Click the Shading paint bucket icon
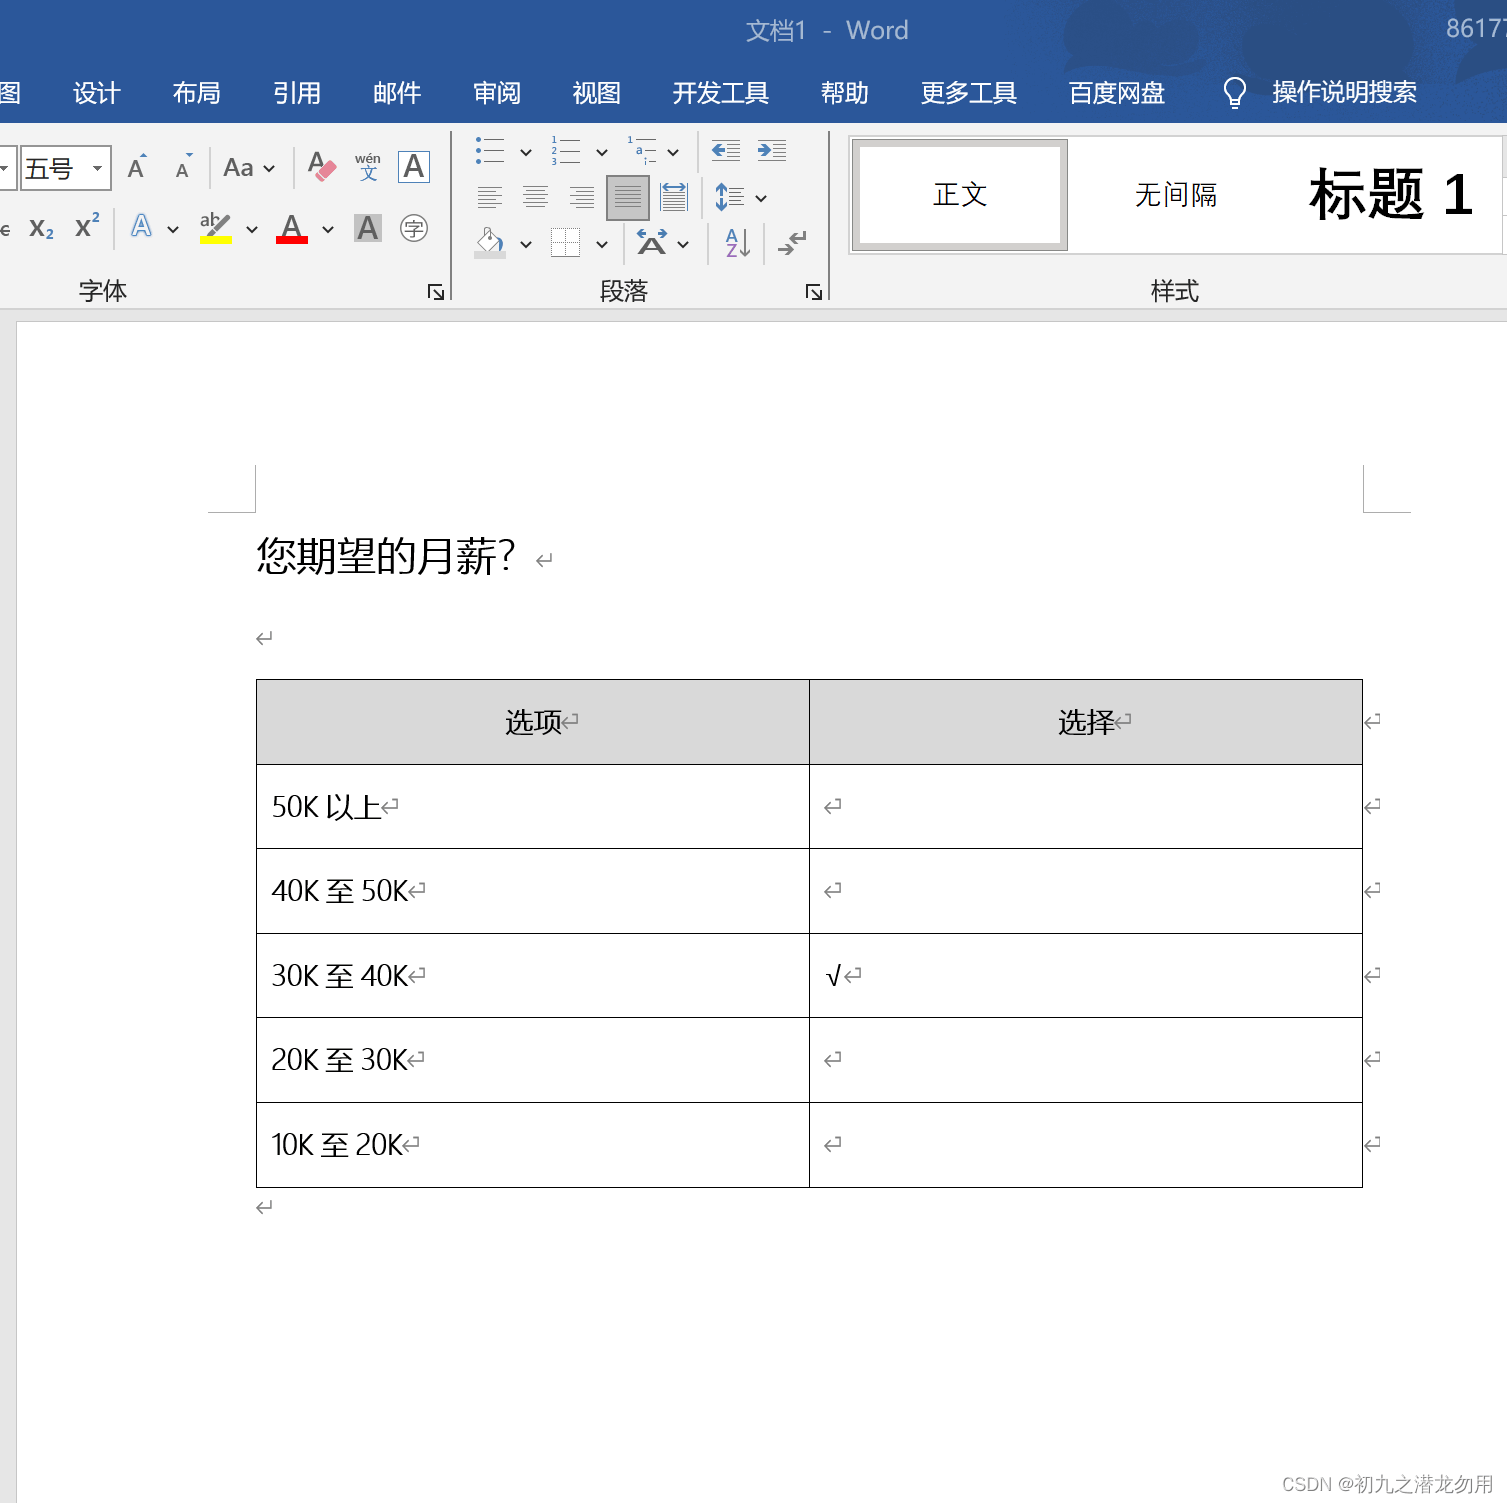This screenshot has width=1507, height=1503. pyautogui.click(x=490, y=243)
